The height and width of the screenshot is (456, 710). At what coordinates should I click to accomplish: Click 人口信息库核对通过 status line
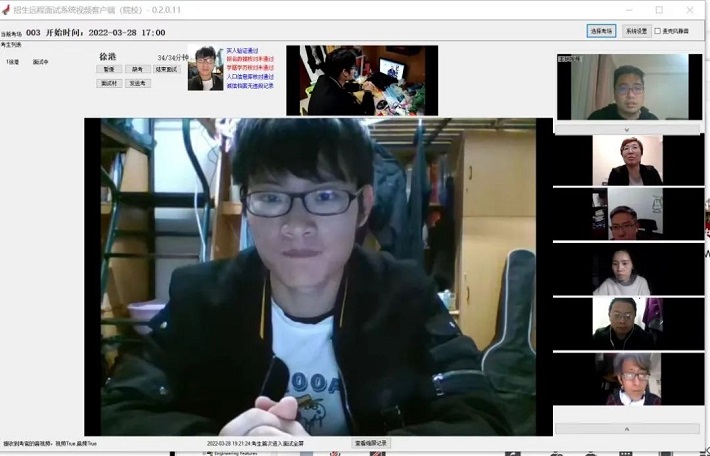[x=250, y=77]
